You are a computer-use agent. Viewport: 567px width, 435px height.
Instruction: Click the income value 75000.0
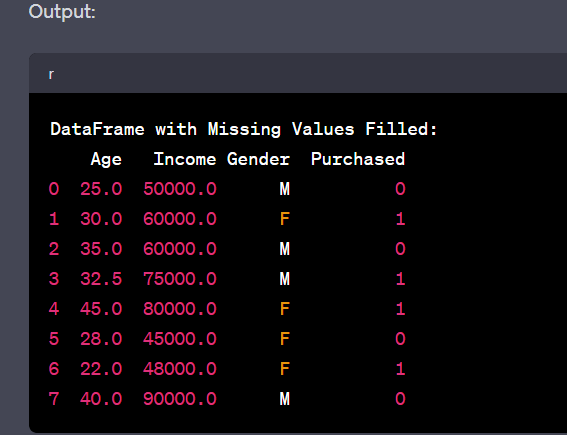pos(180,279)
